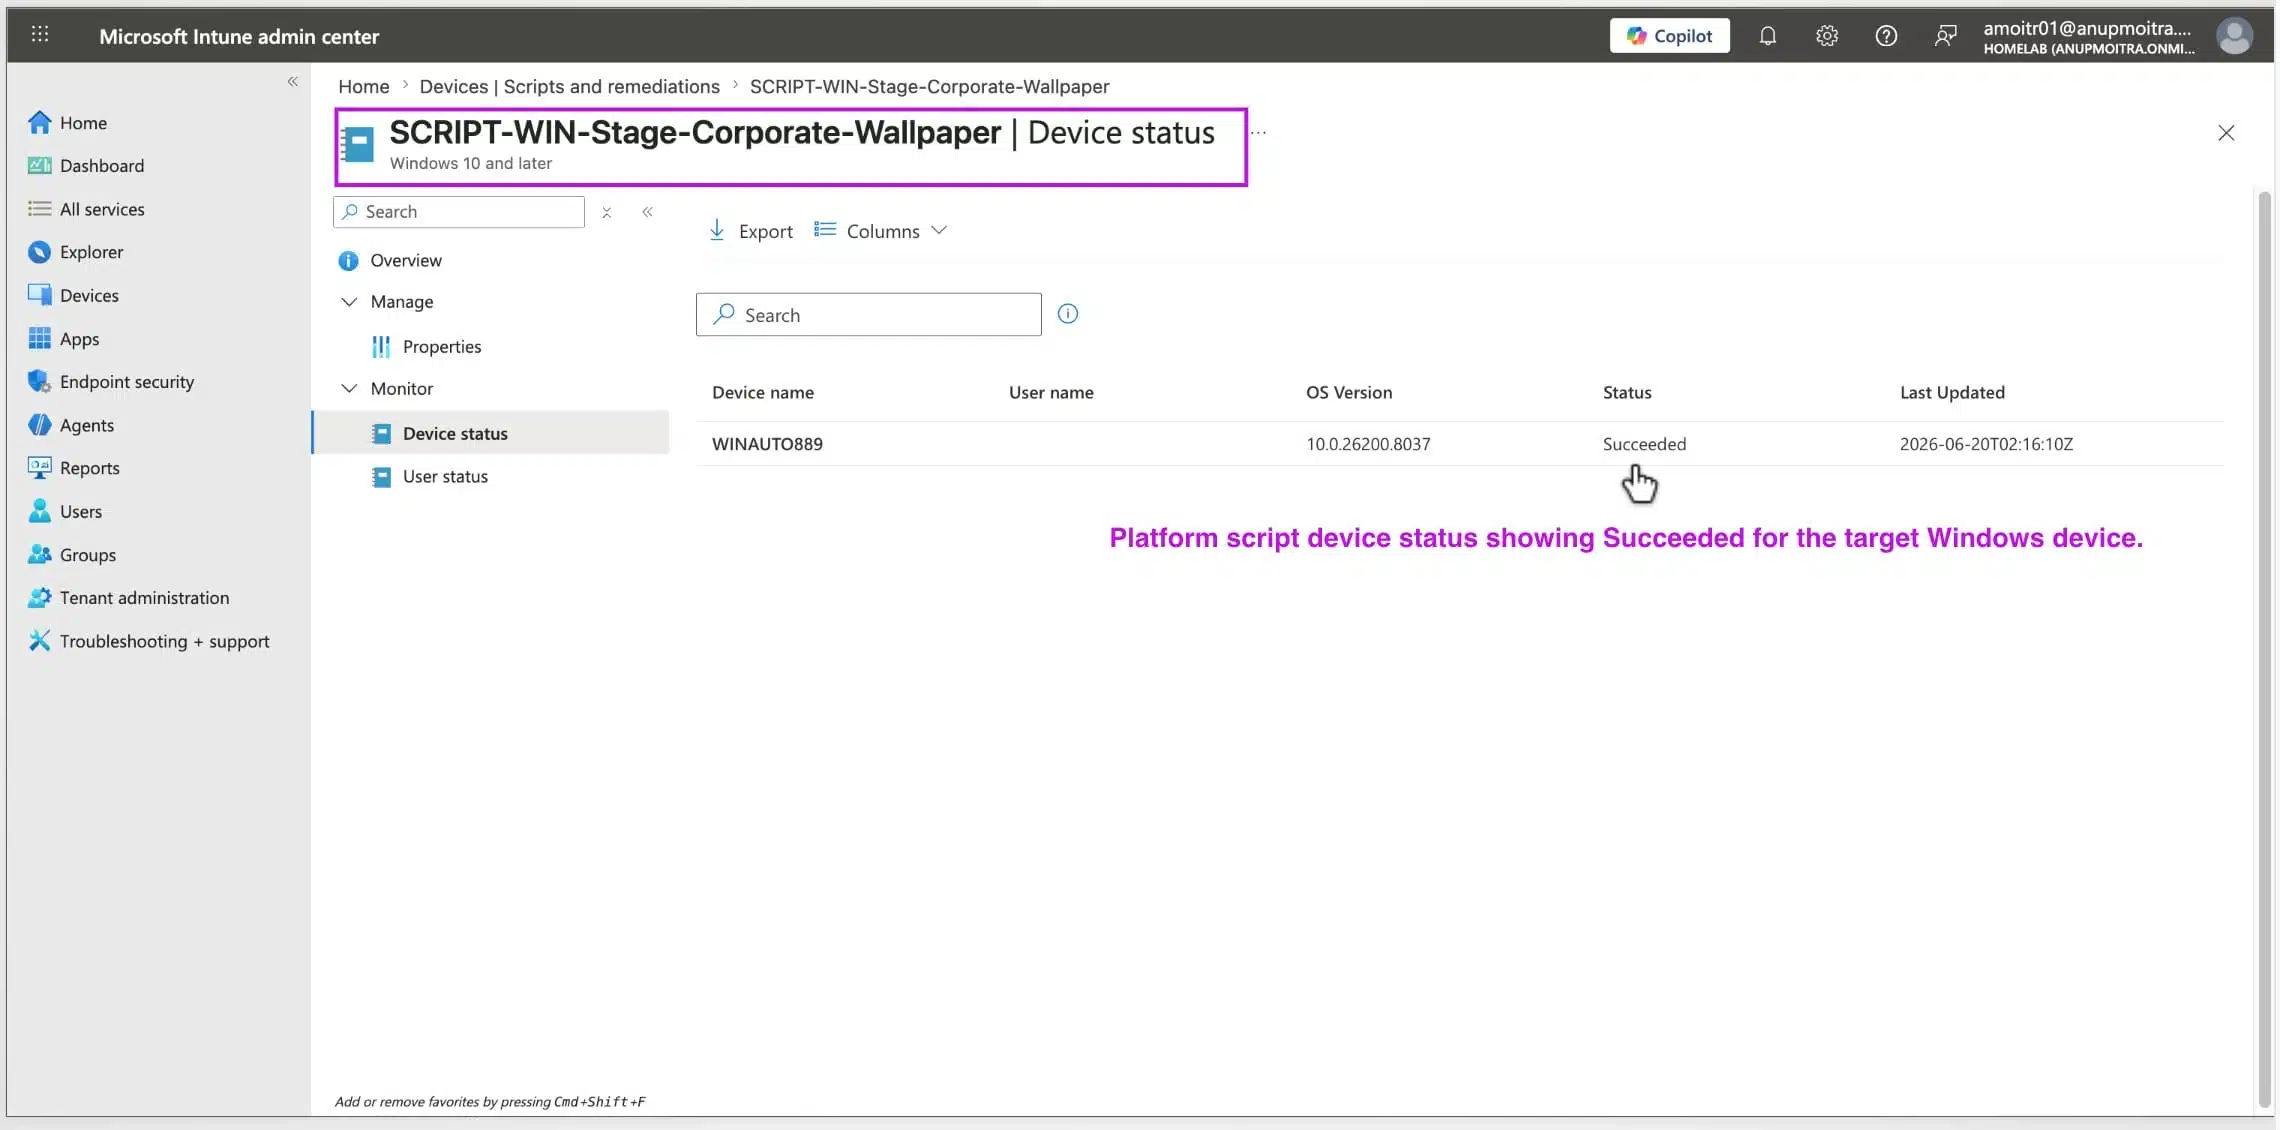
Task: Open Users in the left navigation
Action: coord(65,512)
